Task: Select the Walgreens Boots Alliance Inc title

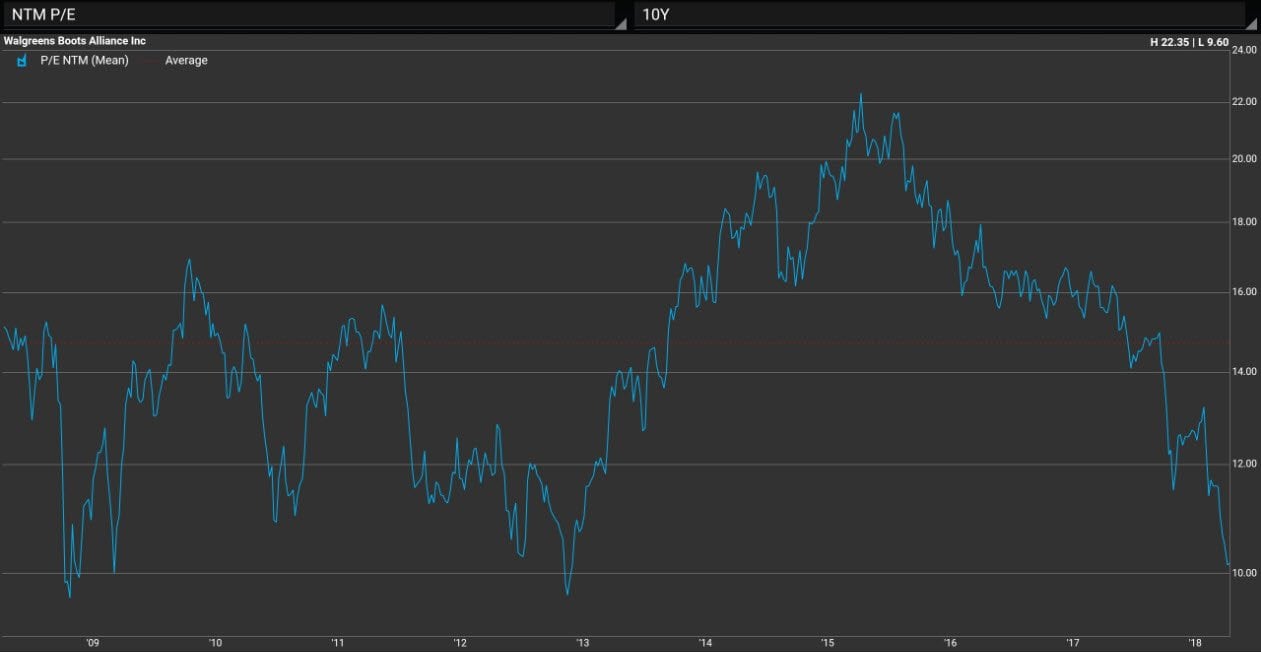Action: pyautogui.click(x=75, y=41)
